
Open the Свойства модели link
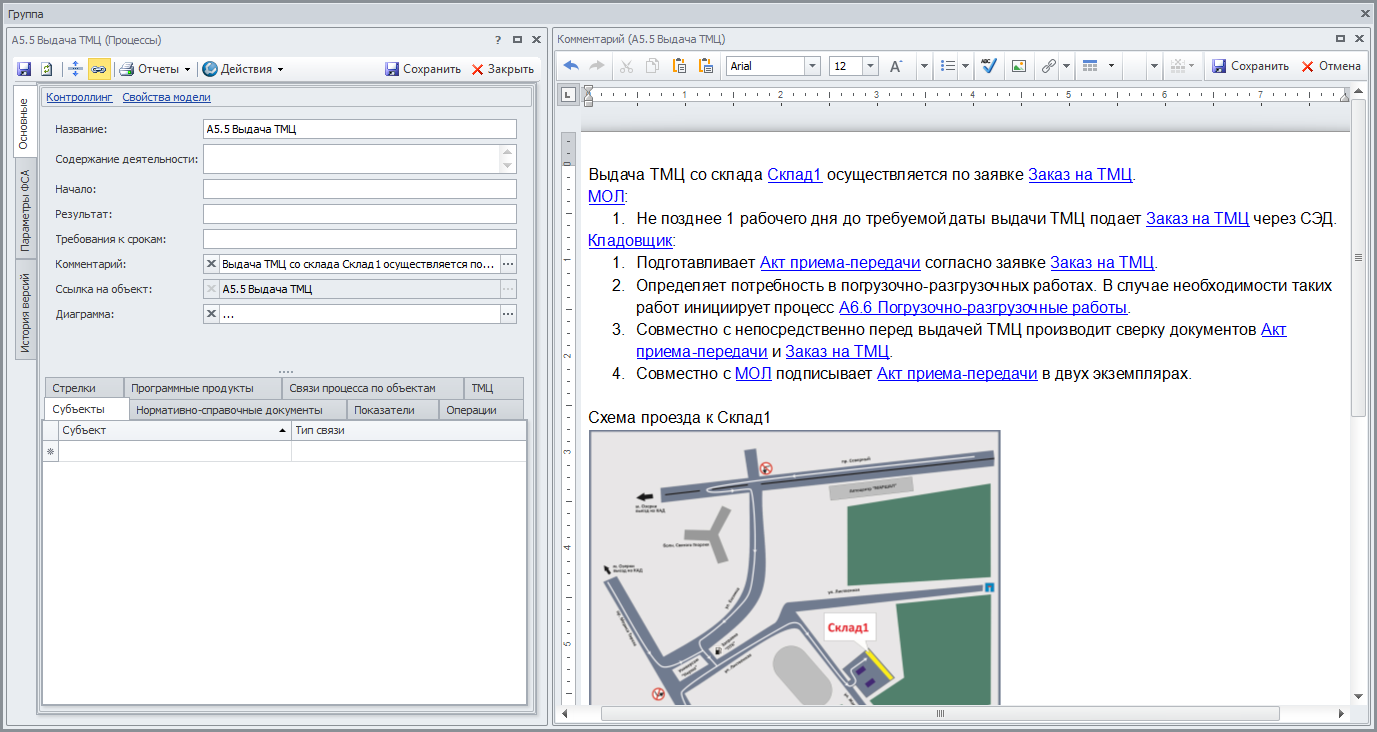tap(166, 97)
